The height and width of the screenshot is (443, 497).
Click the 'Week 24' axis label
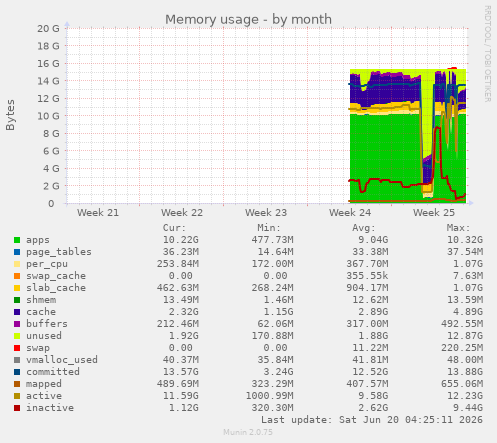(x=350, y=213)
